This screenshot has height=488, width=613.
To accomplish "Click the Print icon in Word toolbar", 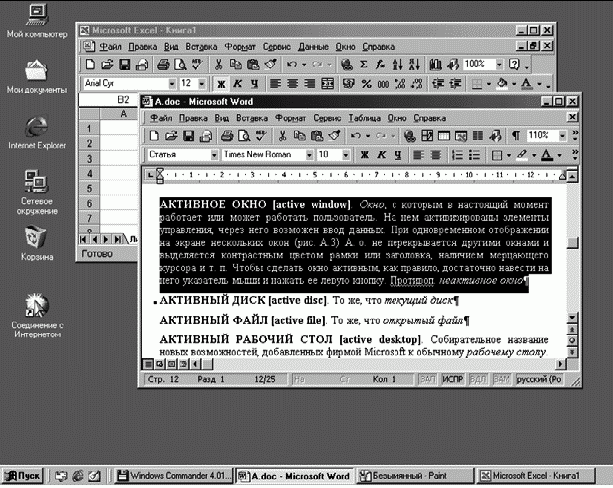I will click(x=225, y=135).
